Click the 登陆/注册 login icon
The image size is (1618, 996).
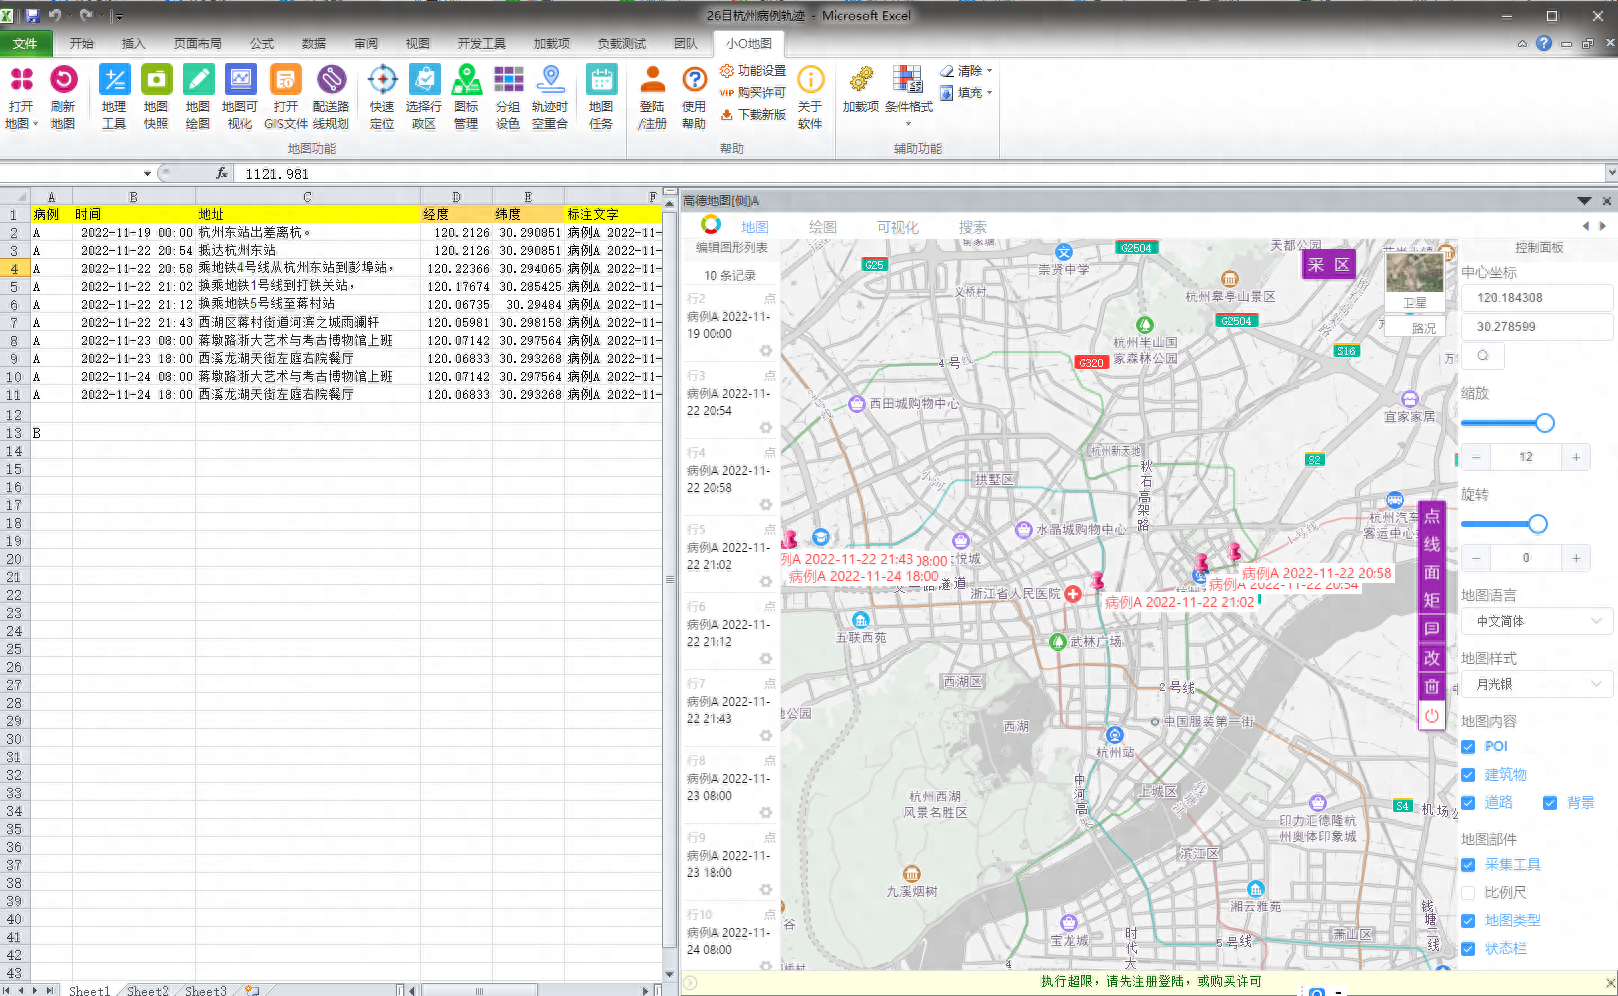(x=652, y=80)
